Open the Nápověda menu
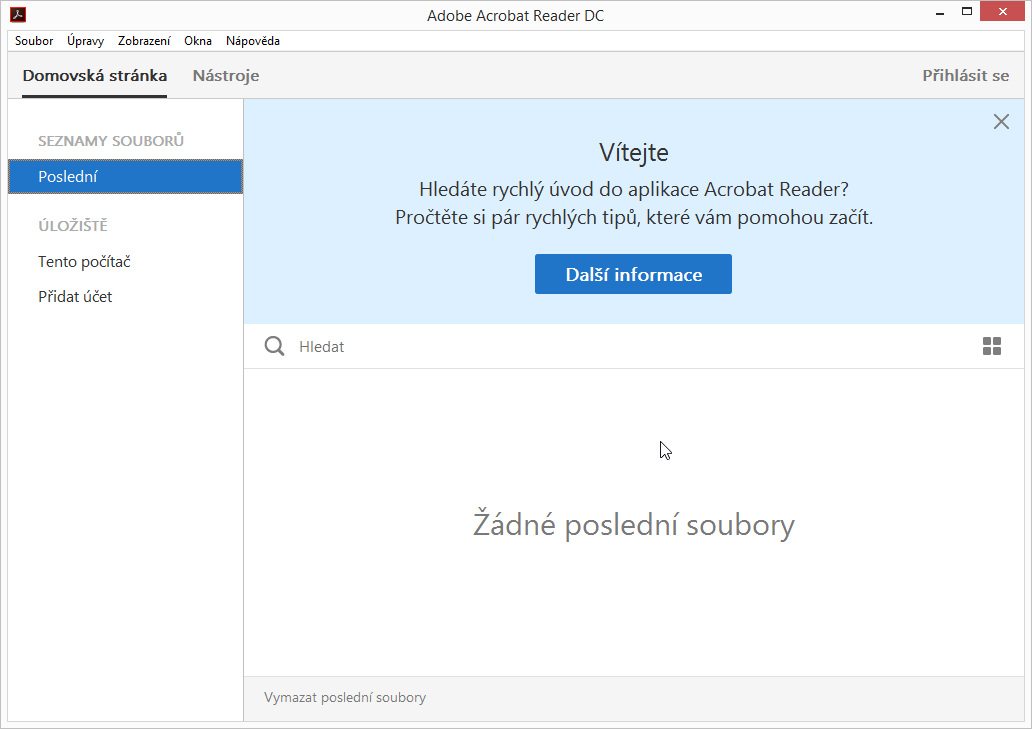This screenshot has width=1032, height=729. click(x=251, y=41)
